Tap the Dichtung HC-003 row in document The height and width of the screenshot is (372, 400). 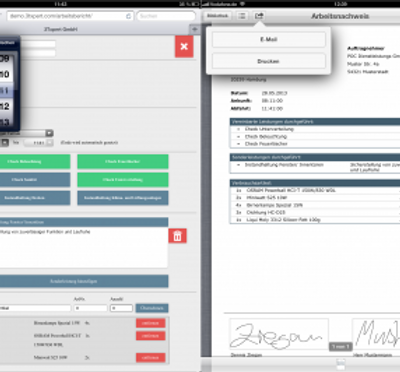click(x=315, y=213)
